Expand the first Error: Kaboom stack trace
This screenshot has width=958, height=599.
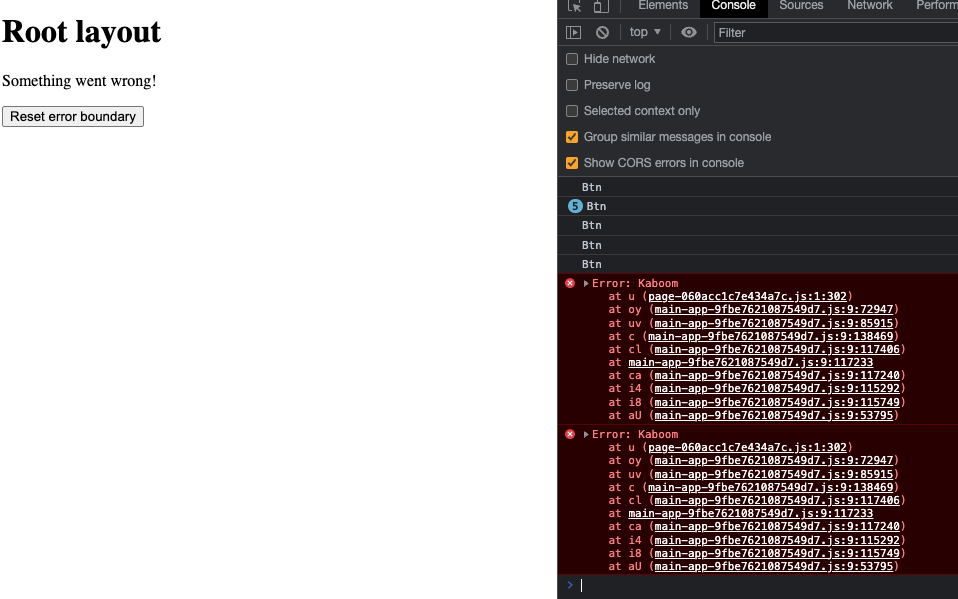pos(586,283)
